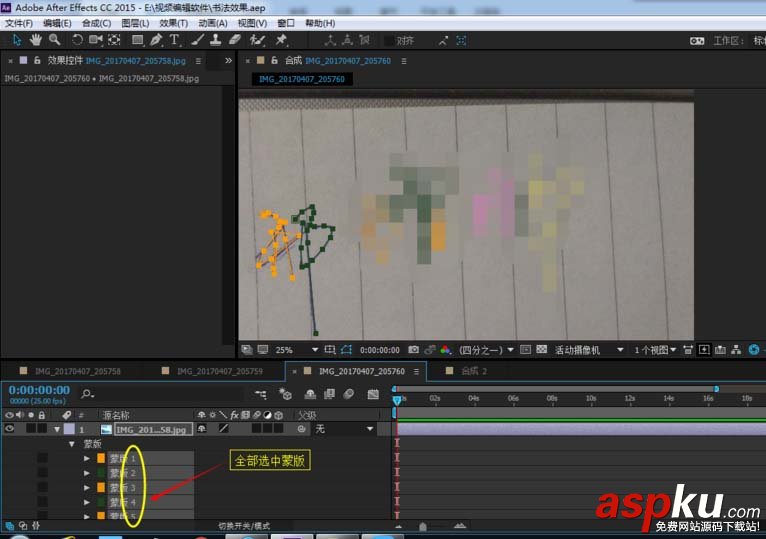Click the graph editor icon in timeline
Image resolution: width=766 pixels, height=539 pixels.
tap(373, 394)
